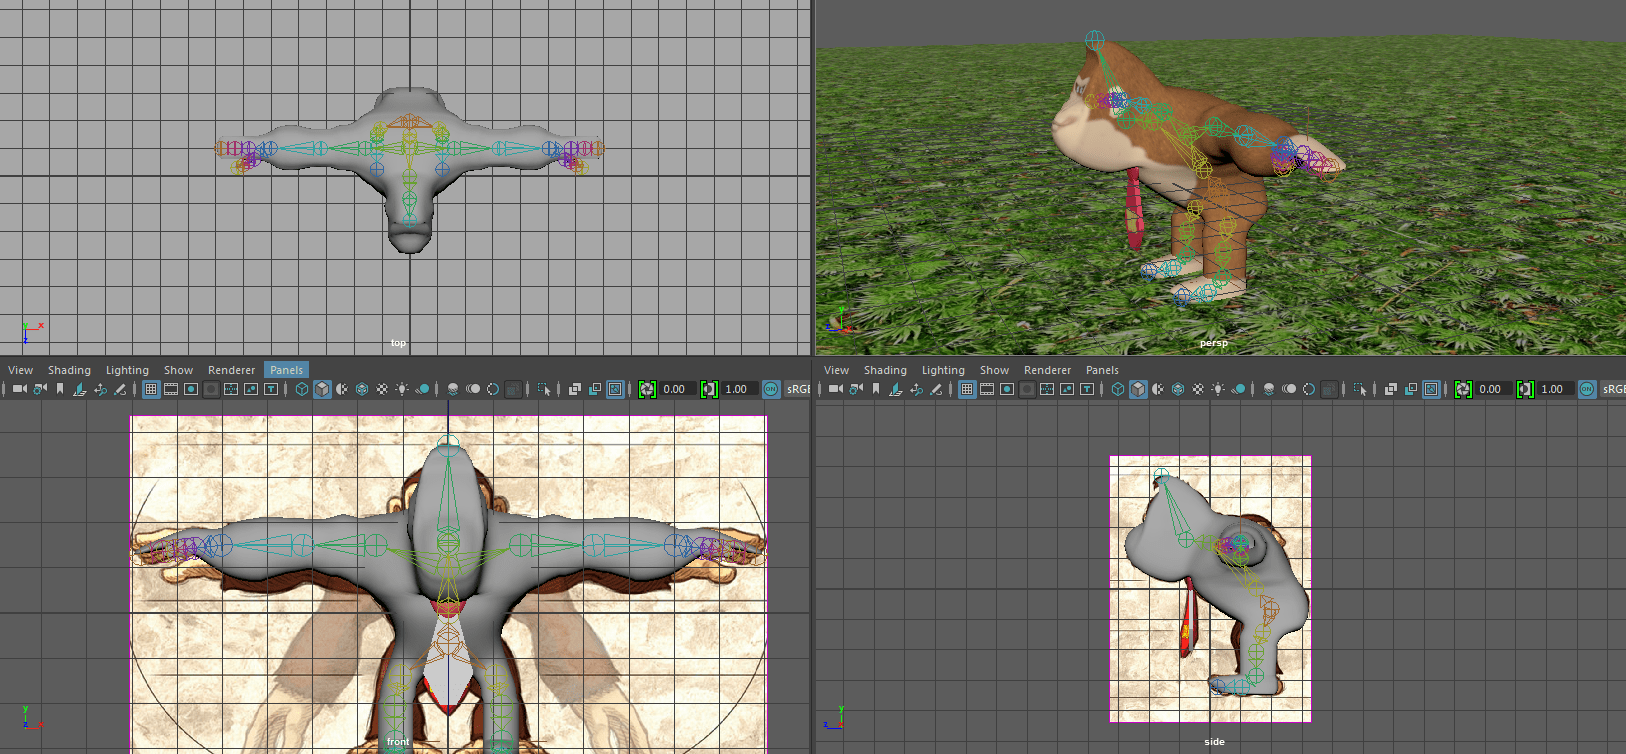
Task: Expand Renderer menu in side panel
Action: (1047, 370)
